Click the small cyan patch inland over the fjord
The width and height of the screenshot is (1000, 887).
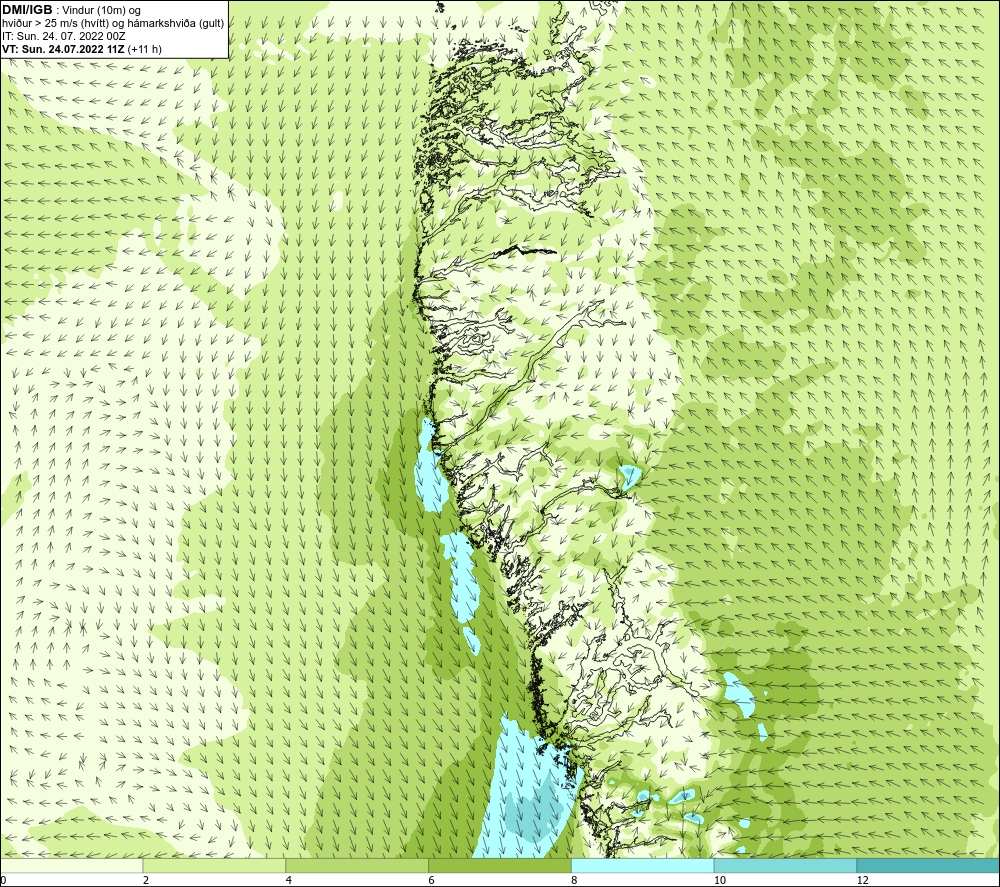click(630, 477)
